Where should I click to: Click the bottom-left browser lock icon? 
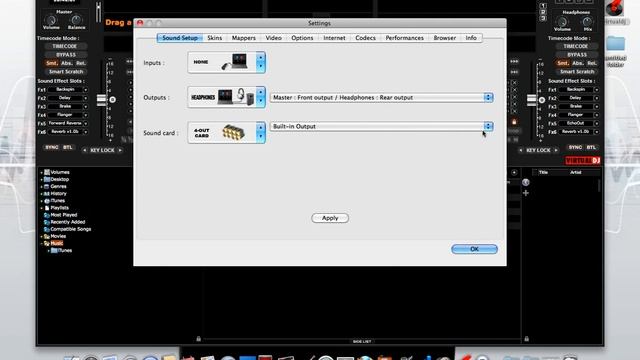click(x=198, y=338)
